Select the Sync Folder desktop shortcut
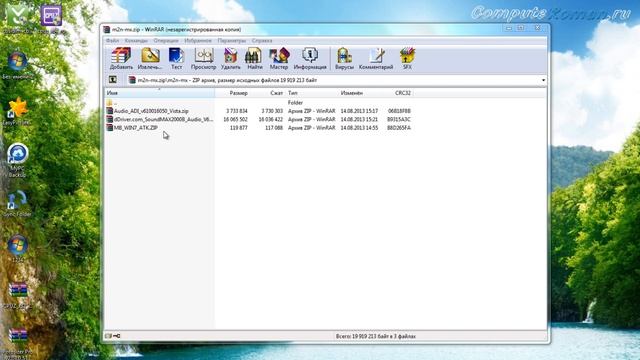This screenshot has width=640, height=360. click(17, 200)
